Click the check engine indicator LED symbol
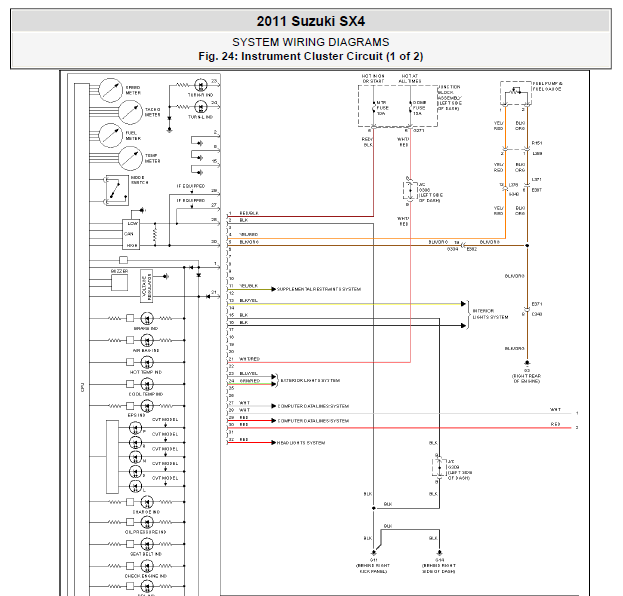This screenshot has width=623, height=596. point(147,566)
